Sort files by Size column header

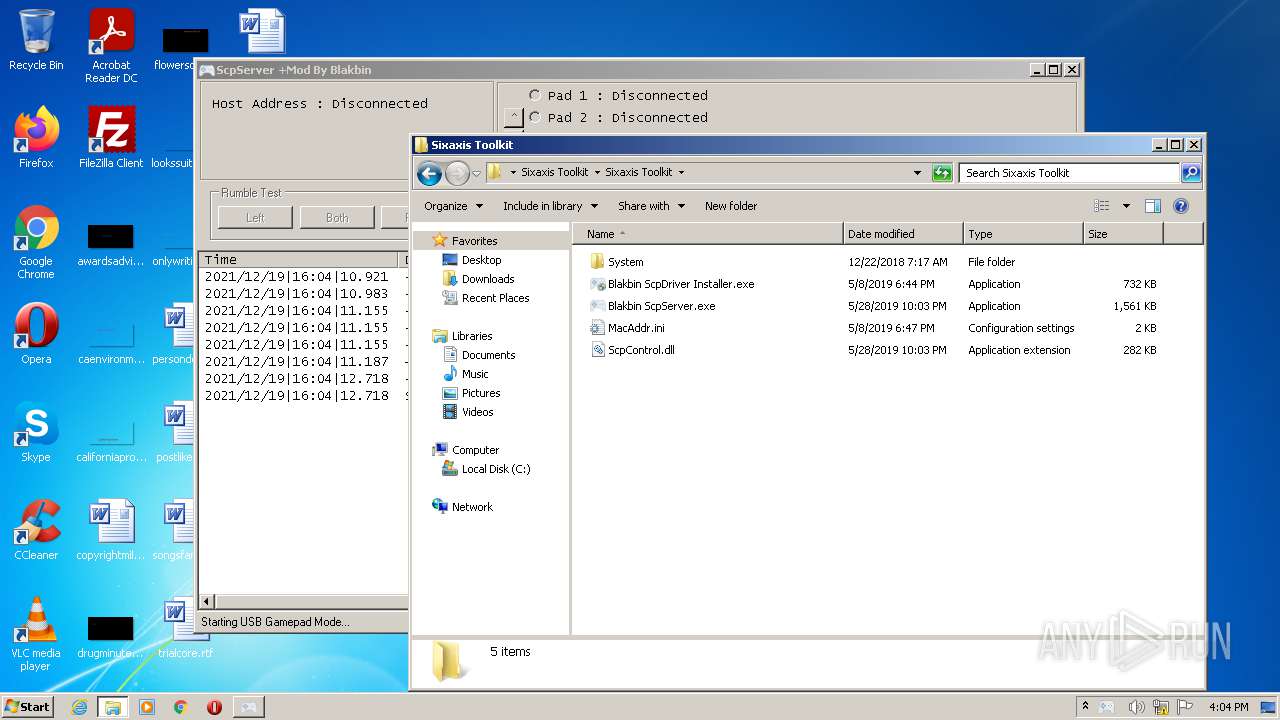point(1123,234)
